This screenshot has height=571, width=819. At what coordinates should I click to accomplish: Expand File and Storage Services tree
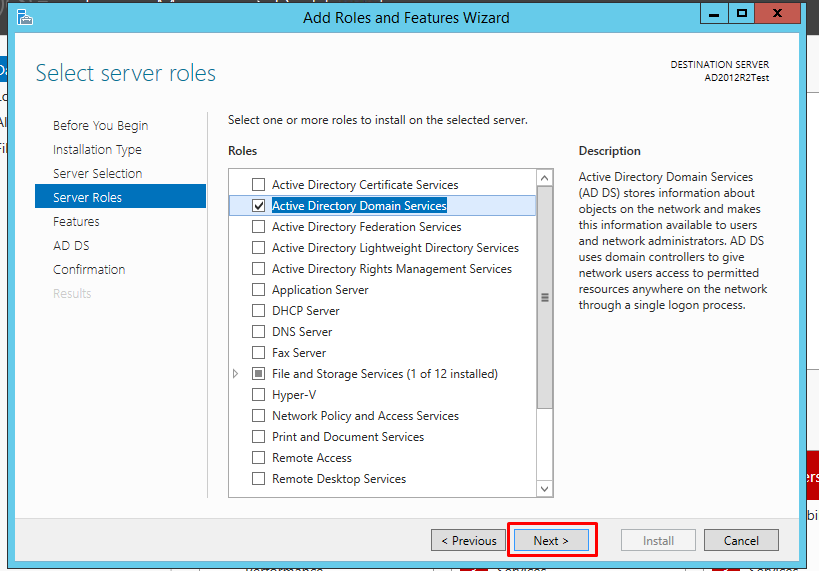(x=236, y=374)
